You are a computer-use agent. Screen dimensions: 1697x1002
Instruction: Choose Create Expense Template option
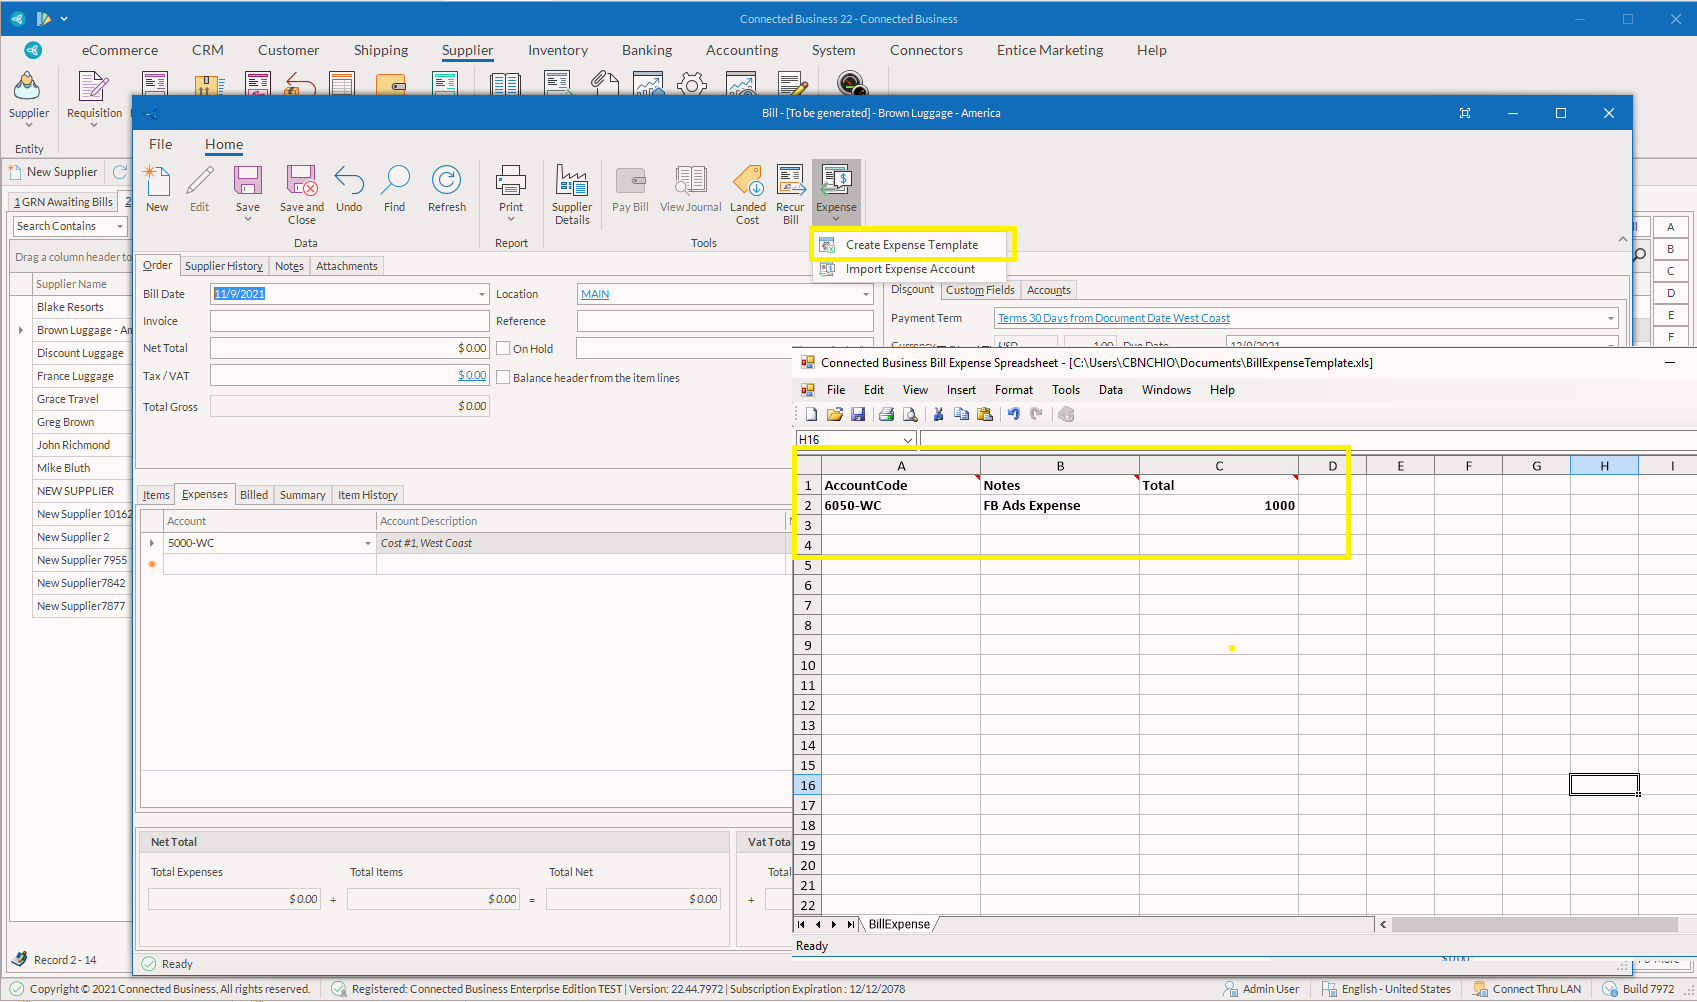coord(911,245)
